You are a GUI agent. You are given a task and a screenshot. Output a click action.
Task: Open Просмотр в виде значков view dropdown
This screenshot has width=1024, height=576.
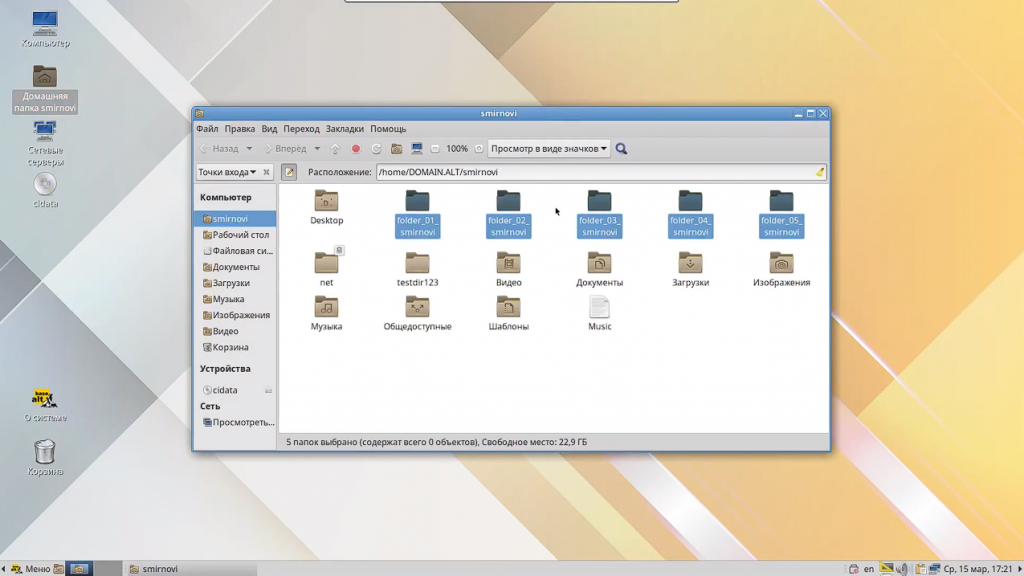[549, 149]
